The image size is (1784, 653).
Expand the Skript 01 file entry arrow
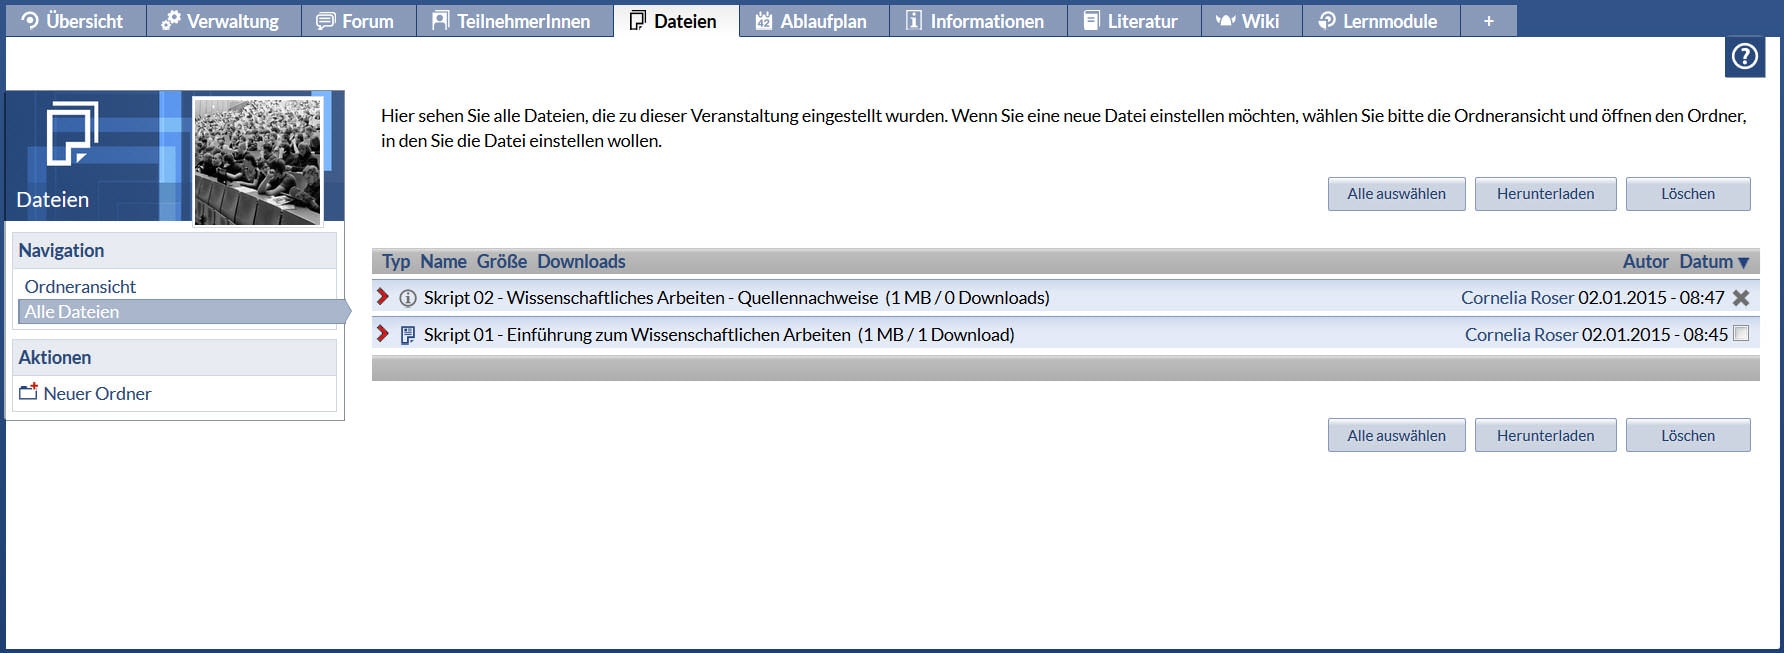382,334
